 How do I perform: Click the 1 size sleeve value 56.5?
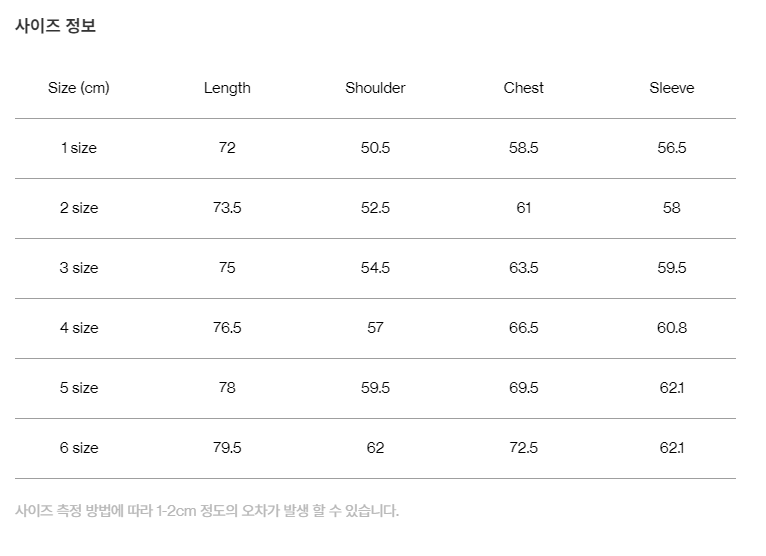(671, 148)
